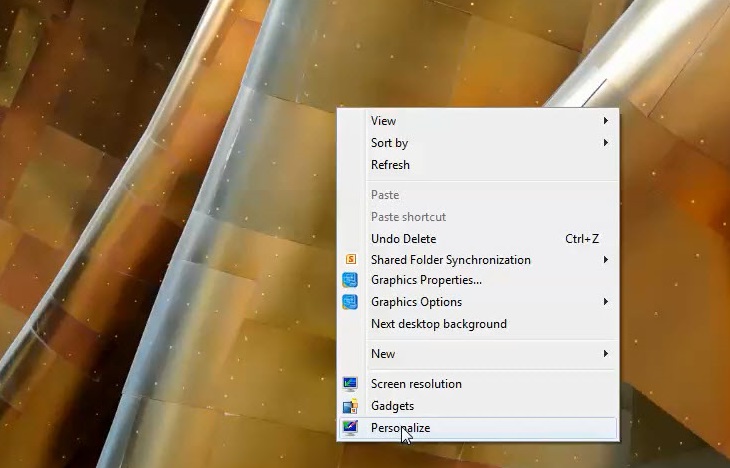Expand the Sort by submenu arrow
Screen dimensions: 730x468
[x=605, y=142]
